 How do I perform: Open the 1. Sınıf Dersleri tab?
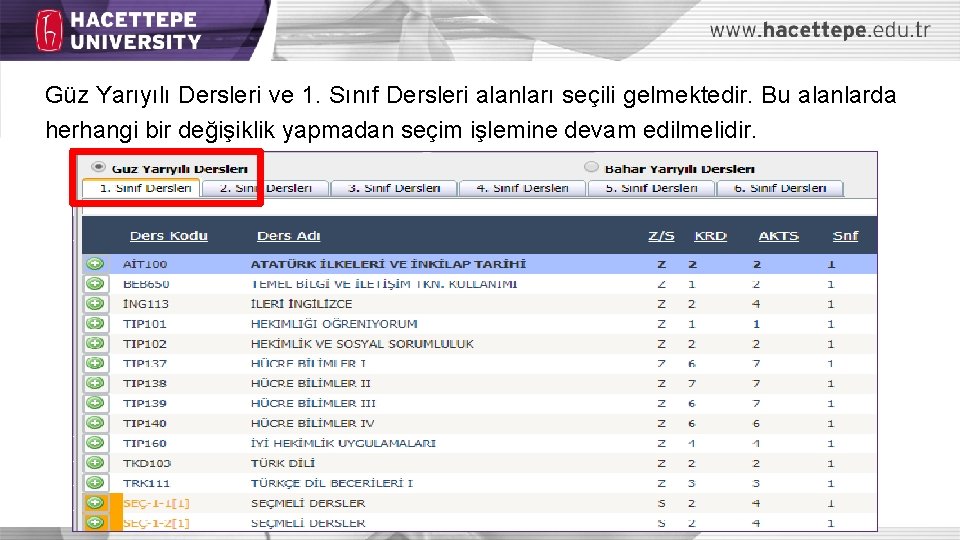click(142, 188)
